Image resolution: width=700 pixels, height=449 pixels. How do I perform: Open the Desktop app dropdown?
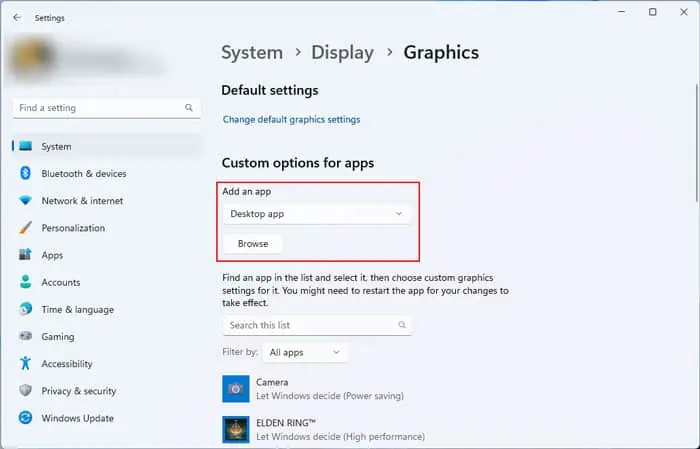317,214
